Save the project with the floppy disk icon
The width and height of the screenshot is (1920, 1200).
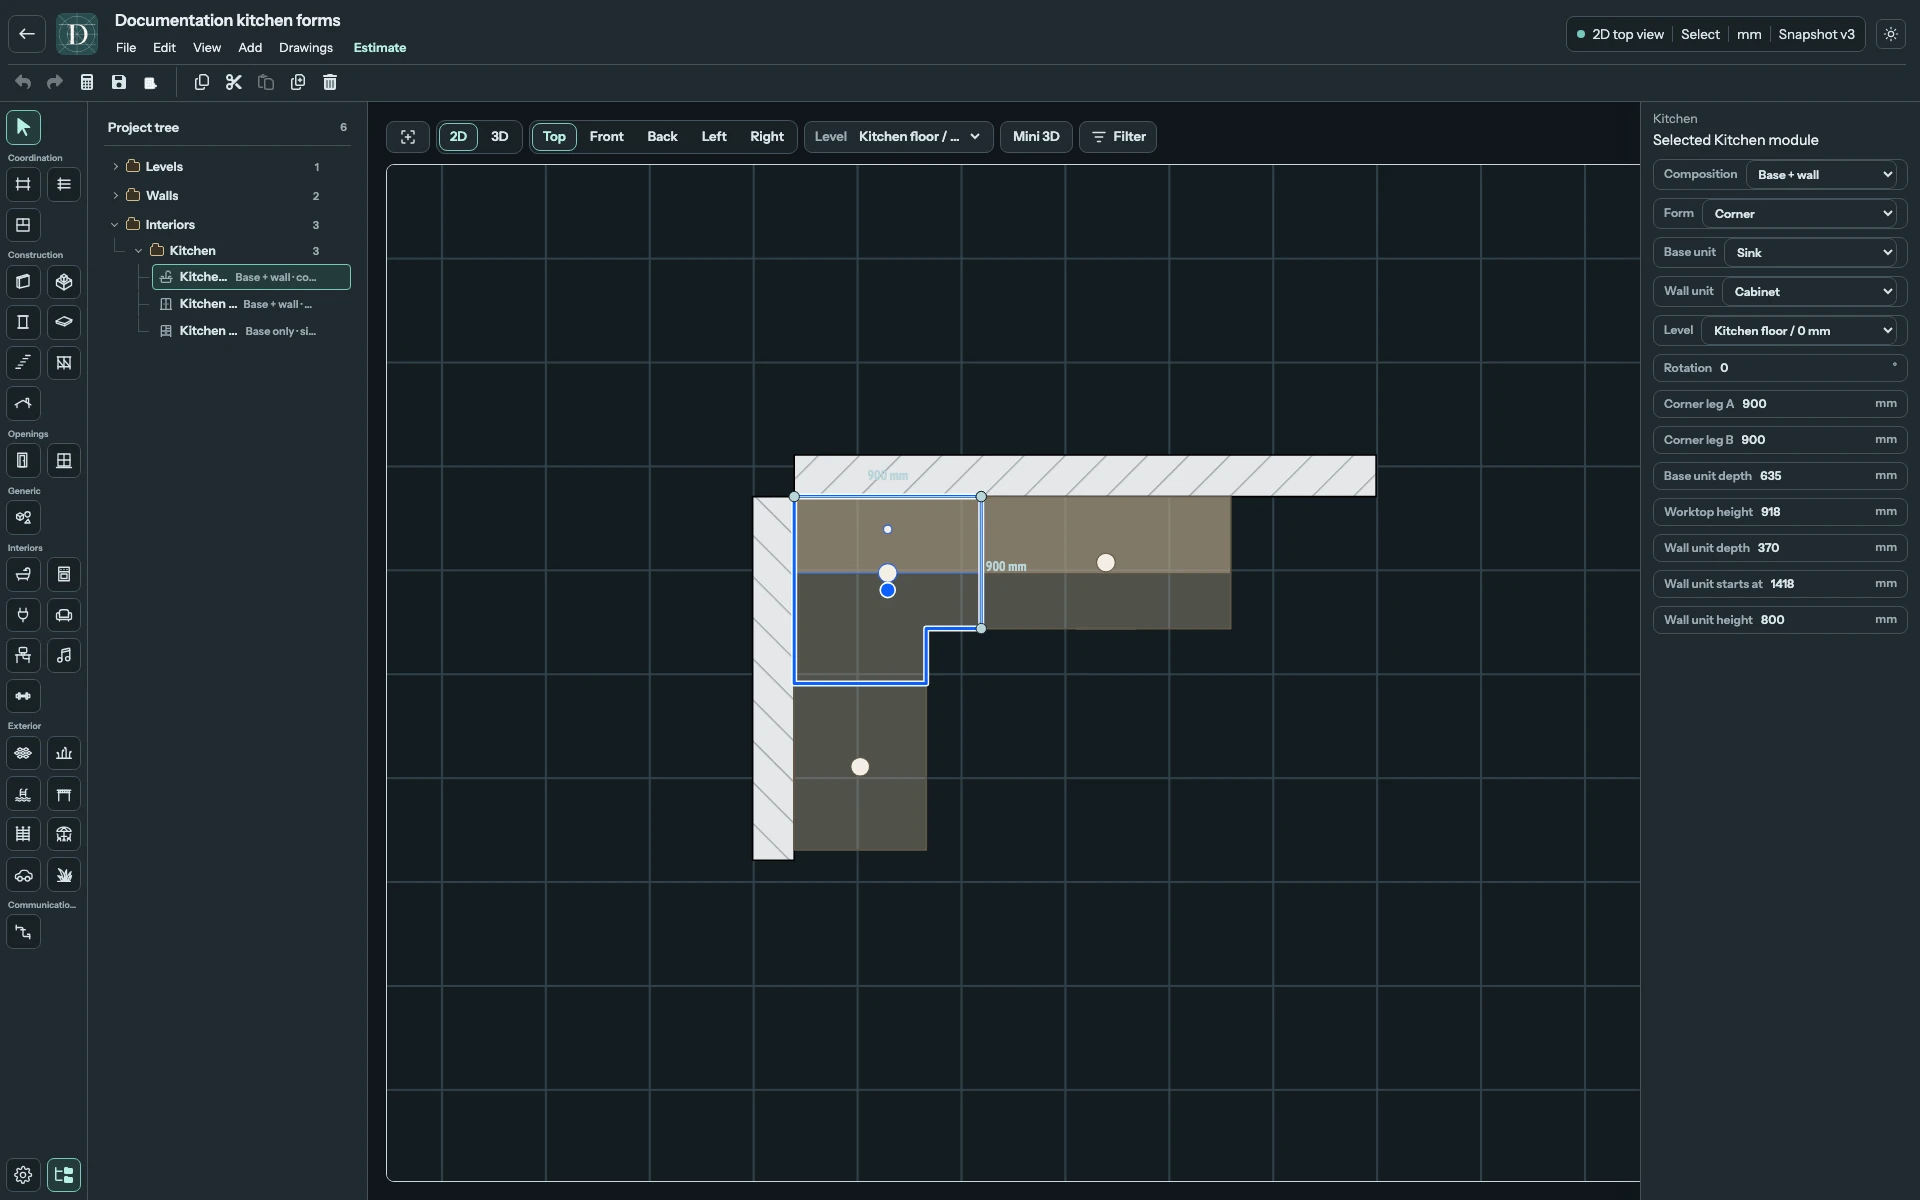click(119, 82)
